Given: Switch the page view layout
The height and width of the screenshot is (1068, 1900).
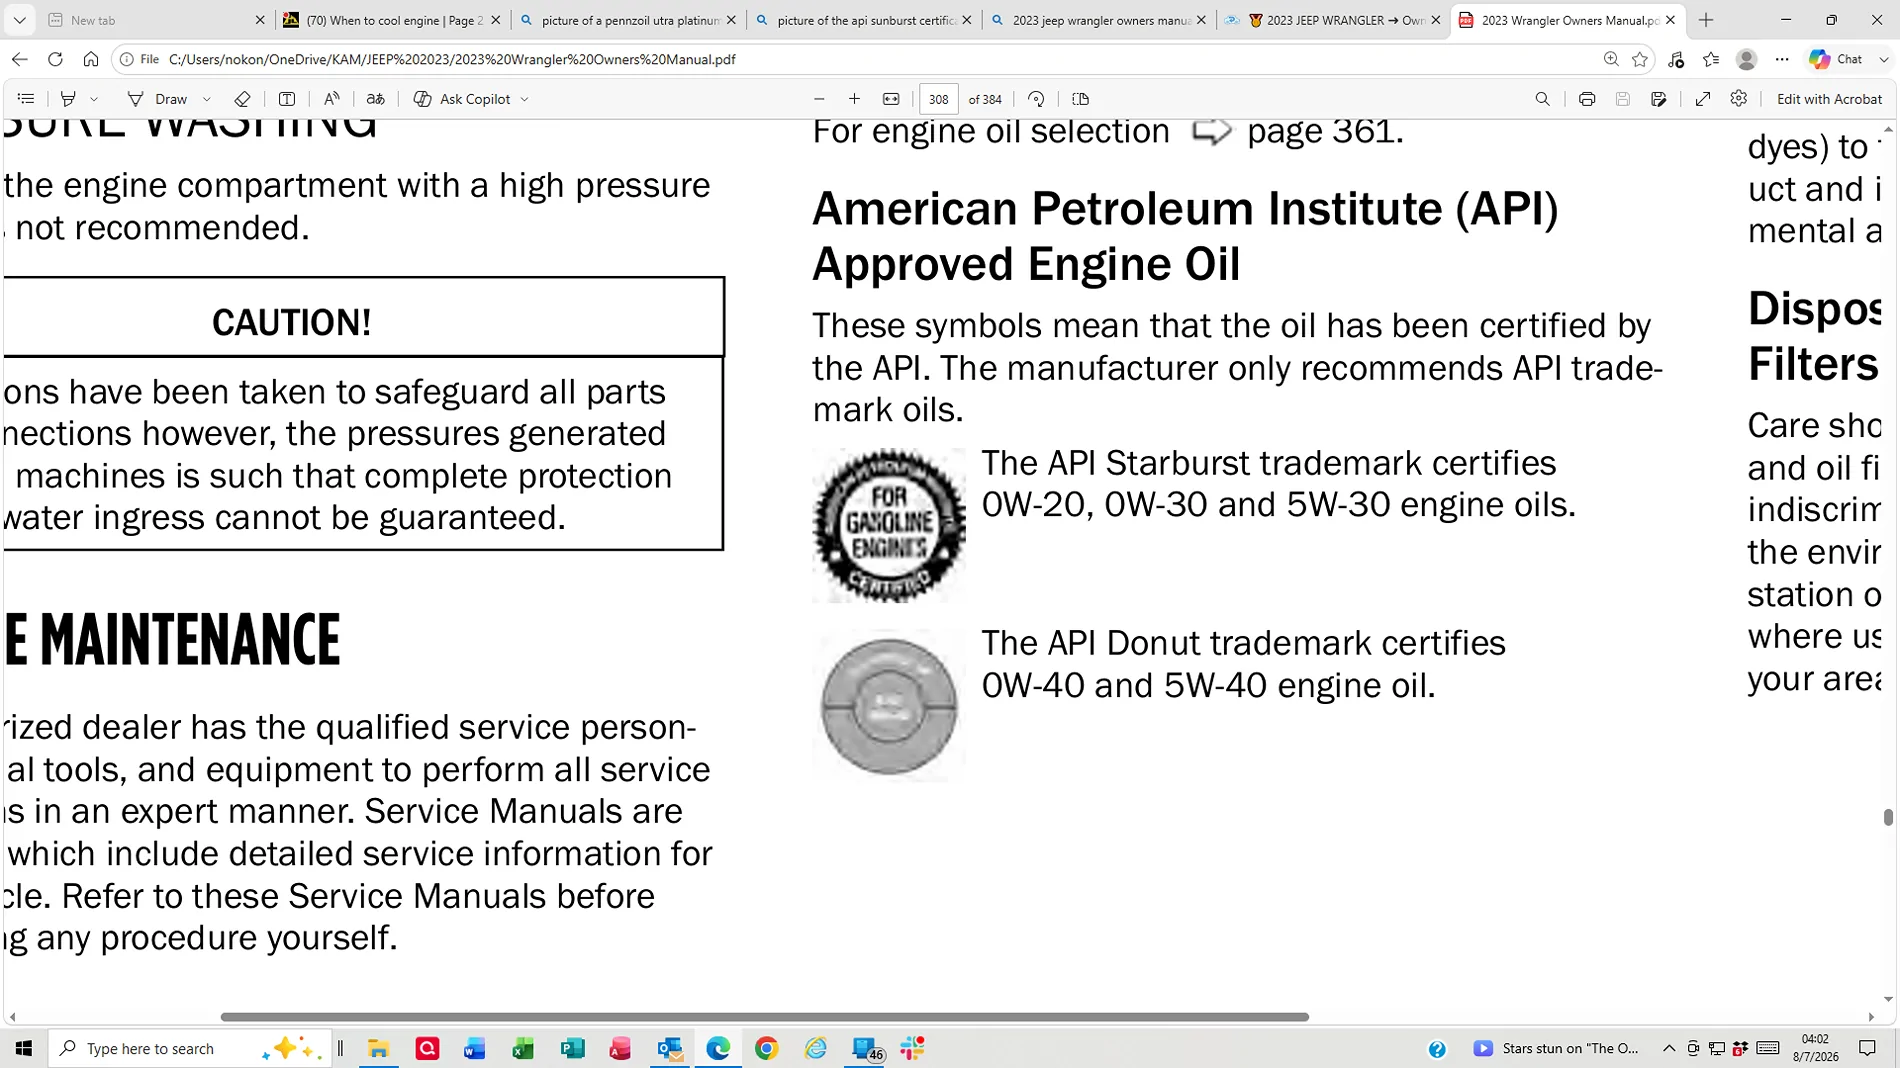Looking at the screenshot, I should (x=1080, y=99).
